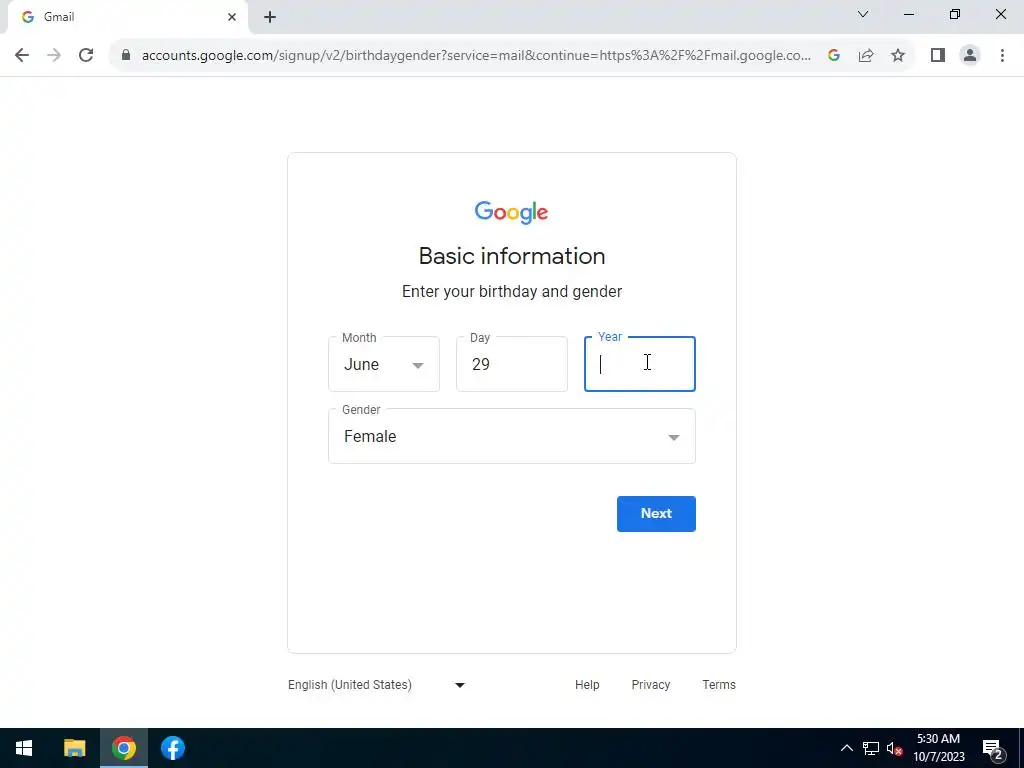This screenshot has width=1024, height=768.
Task: Open the Privacy link
Action: pos(650,685)
